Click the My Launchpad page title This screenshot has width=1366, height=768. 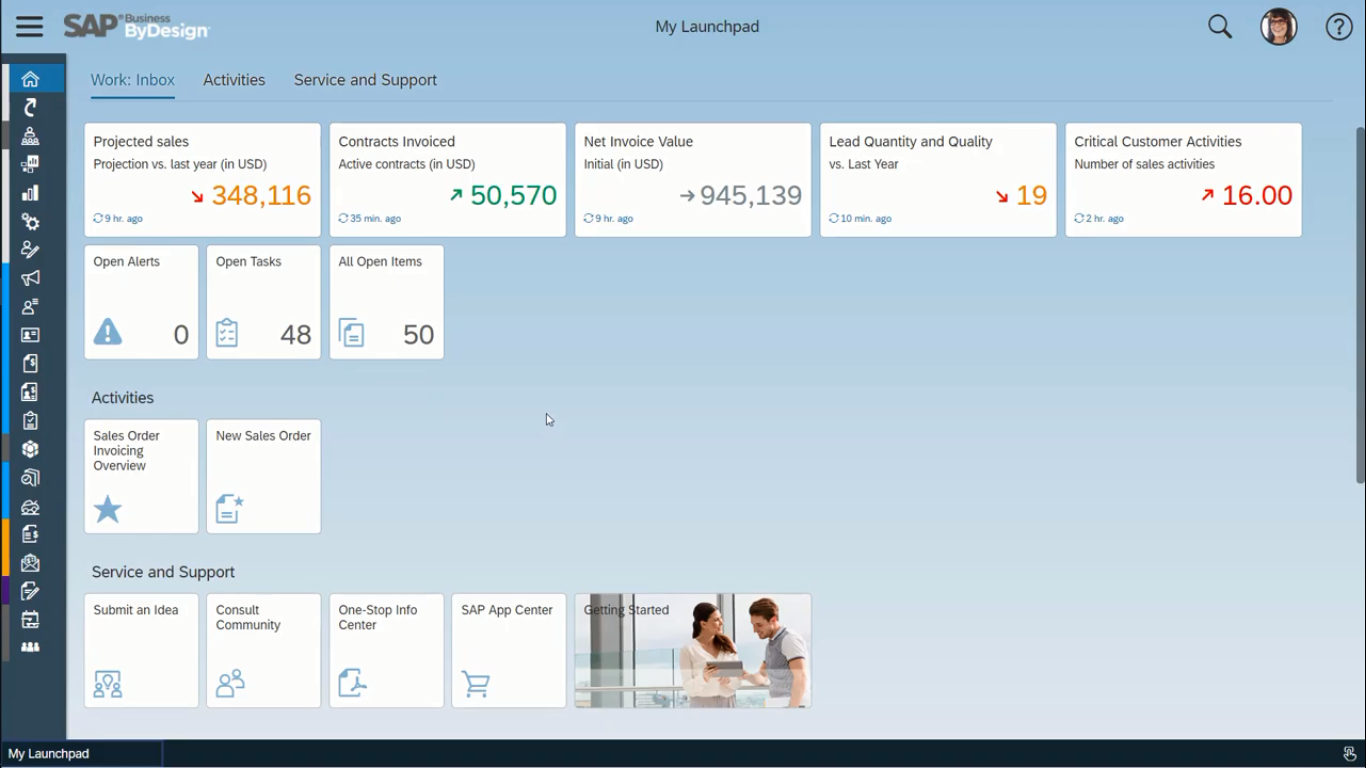(x=707, y=27)
